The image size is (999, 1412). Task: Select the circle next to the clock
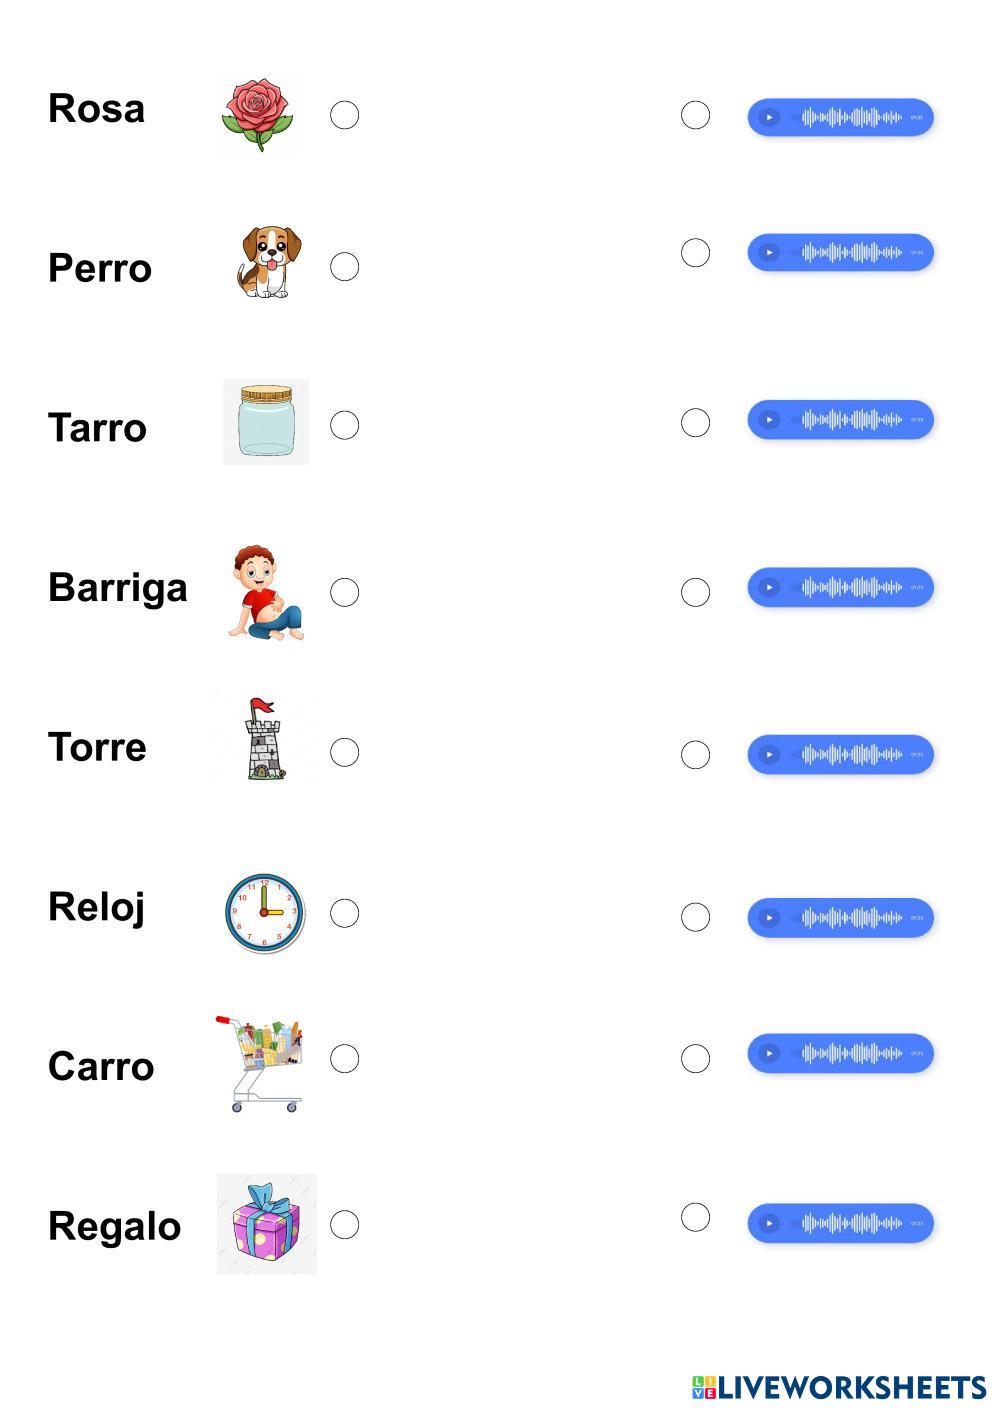point(344,913)
